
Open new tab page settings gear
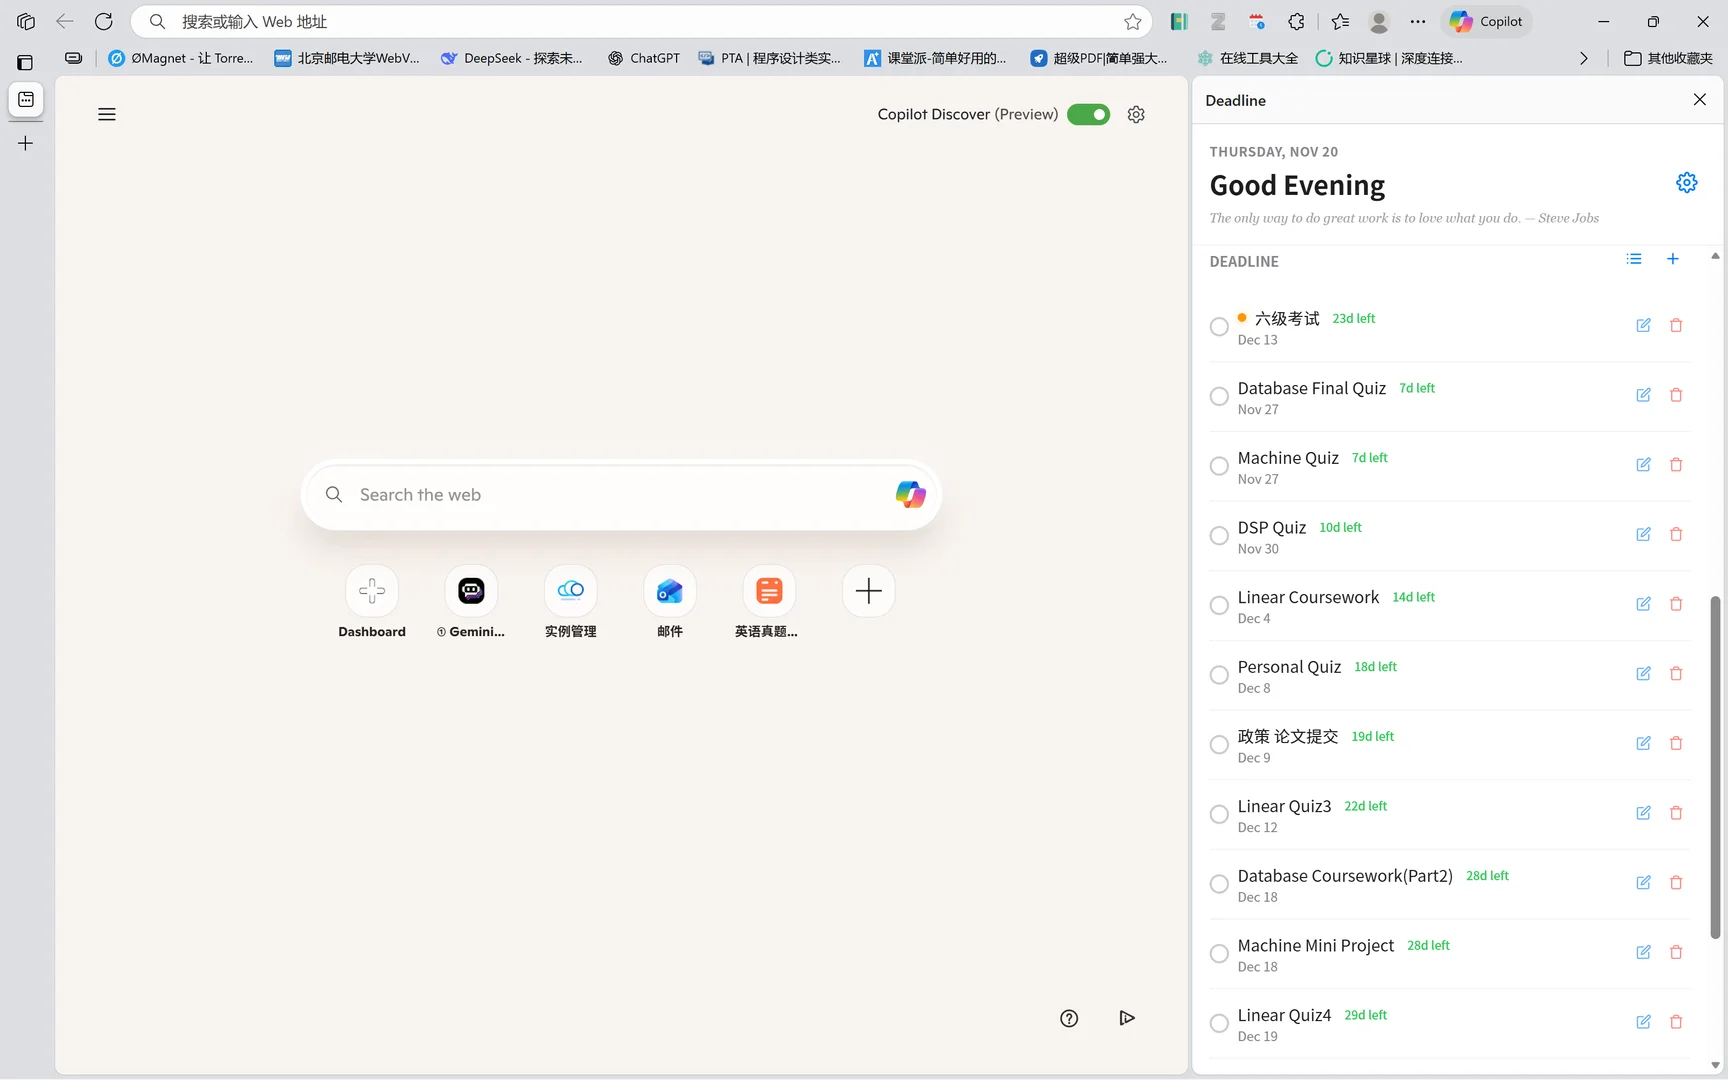(1136, 114)
